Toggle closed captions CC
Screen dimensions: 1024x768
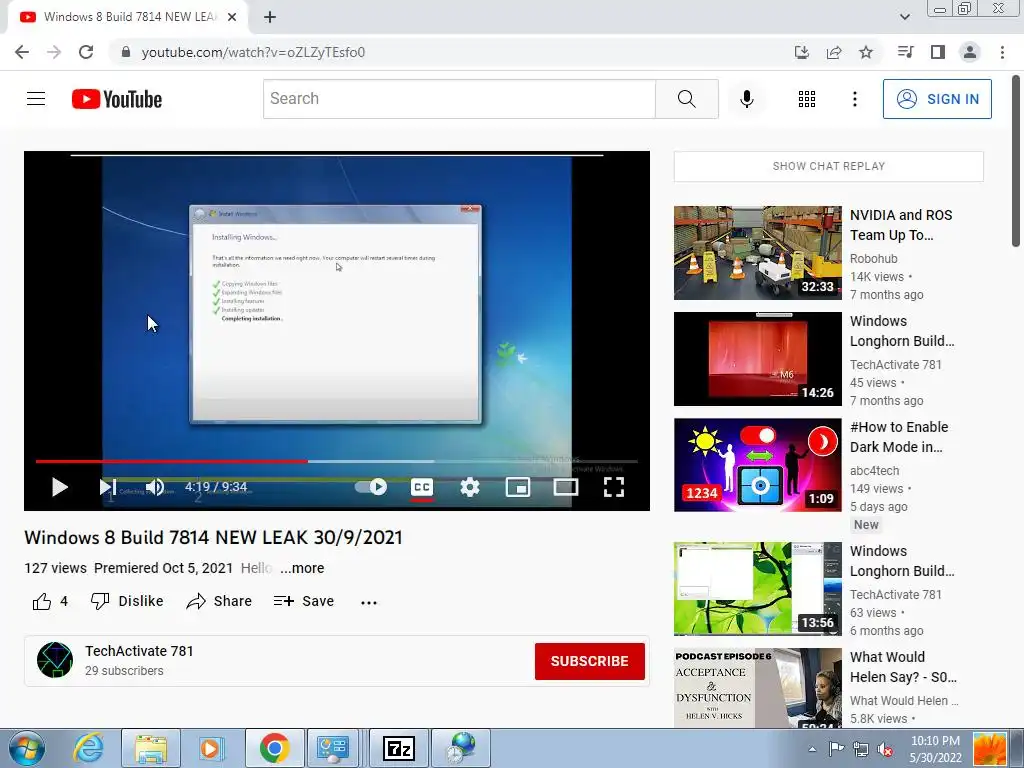coord(422,487)
